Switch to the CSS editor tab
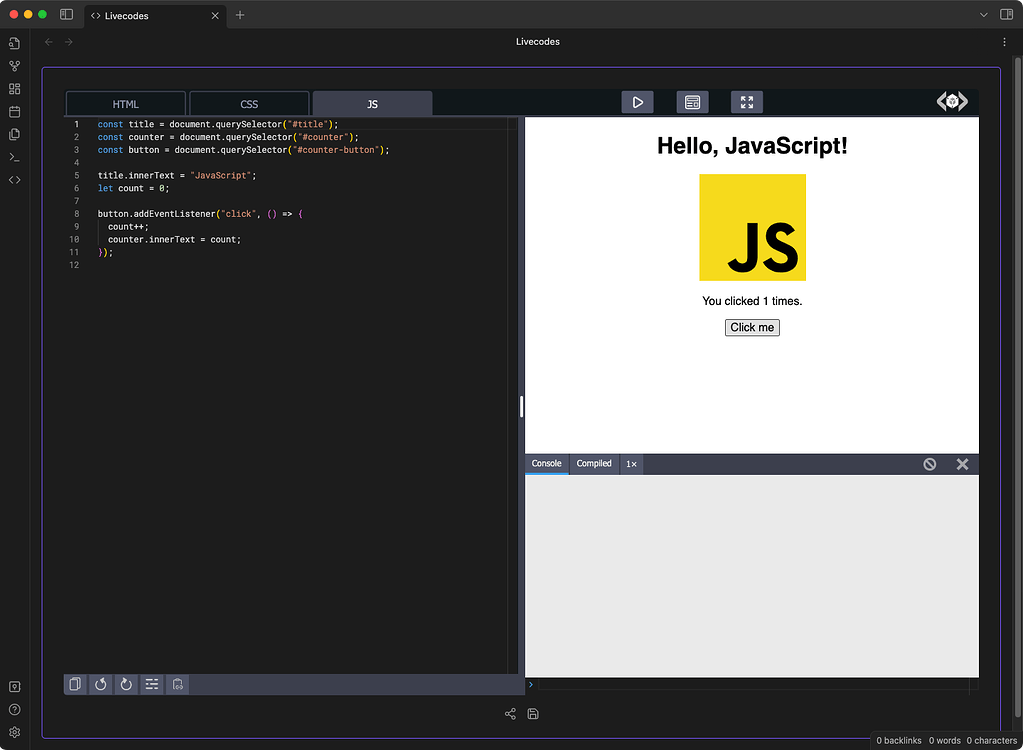 click(x=248, y=103)
